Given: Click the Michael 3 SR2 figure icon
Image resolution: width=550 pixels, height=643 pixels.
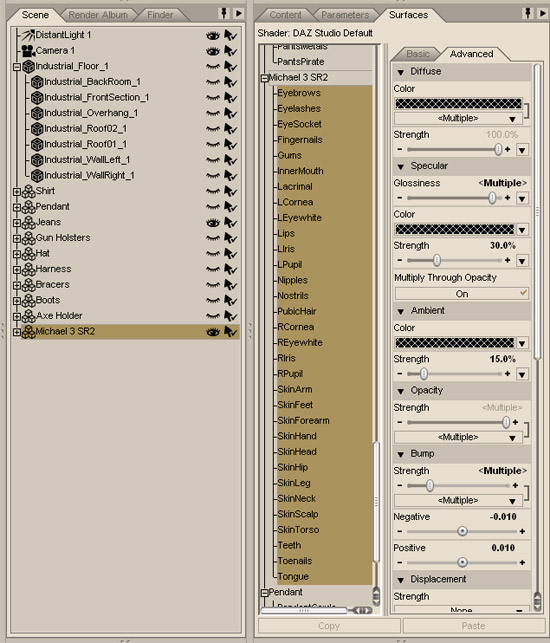Looking at the screenshot, I should coord(28,331).
